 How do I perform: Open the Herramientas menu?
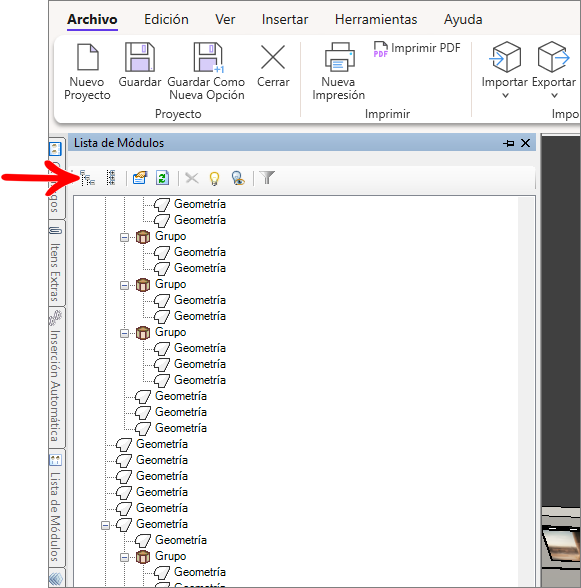376,19
